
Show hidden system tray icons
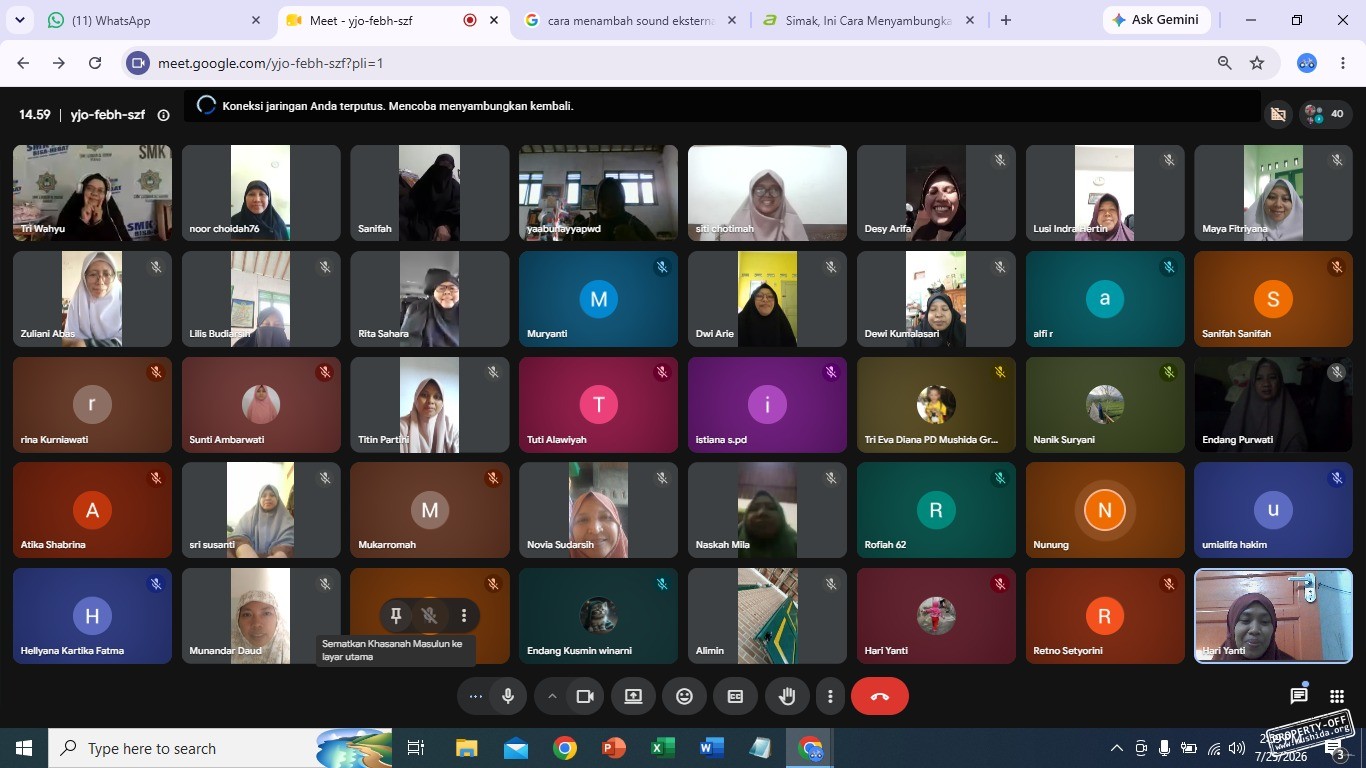(1117, 748)
